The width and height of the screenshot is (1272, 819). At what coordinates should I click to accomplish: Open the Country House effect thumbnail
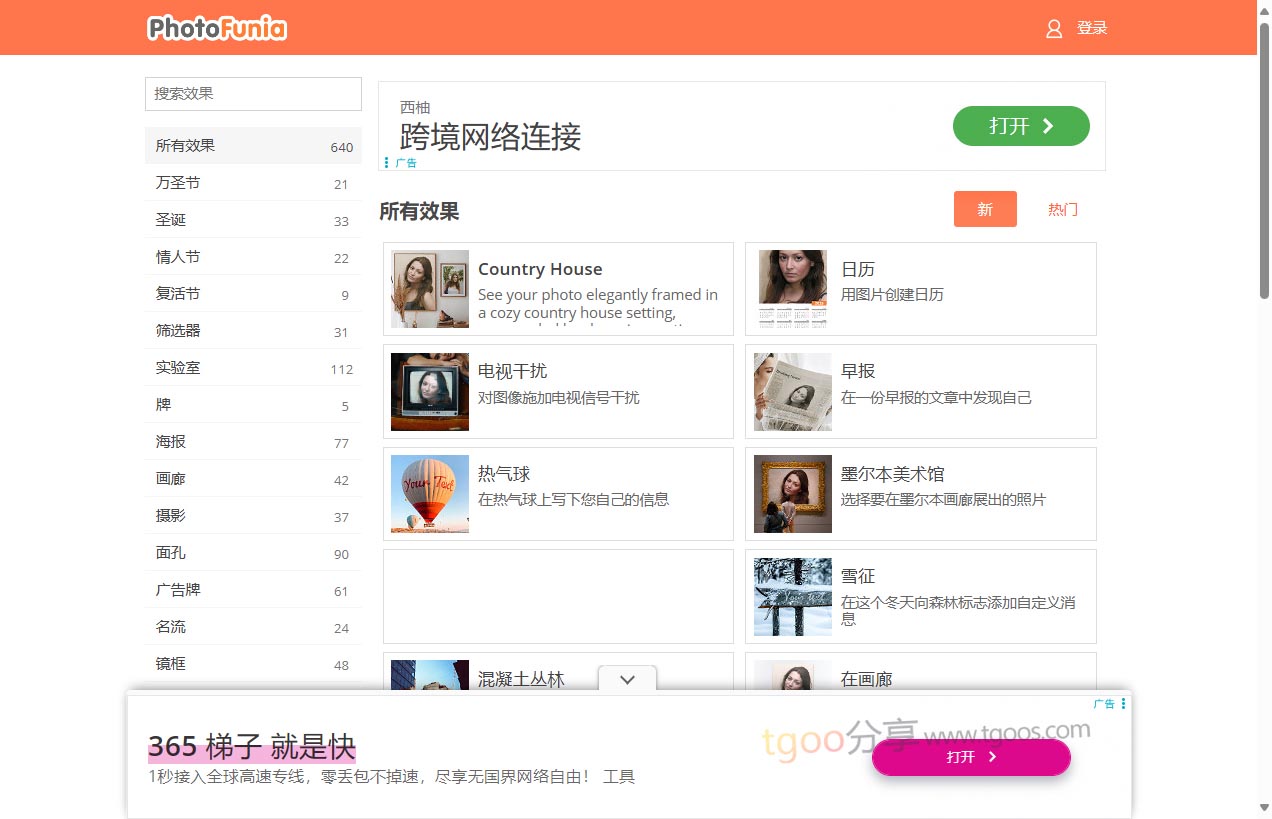click(429, 289)
